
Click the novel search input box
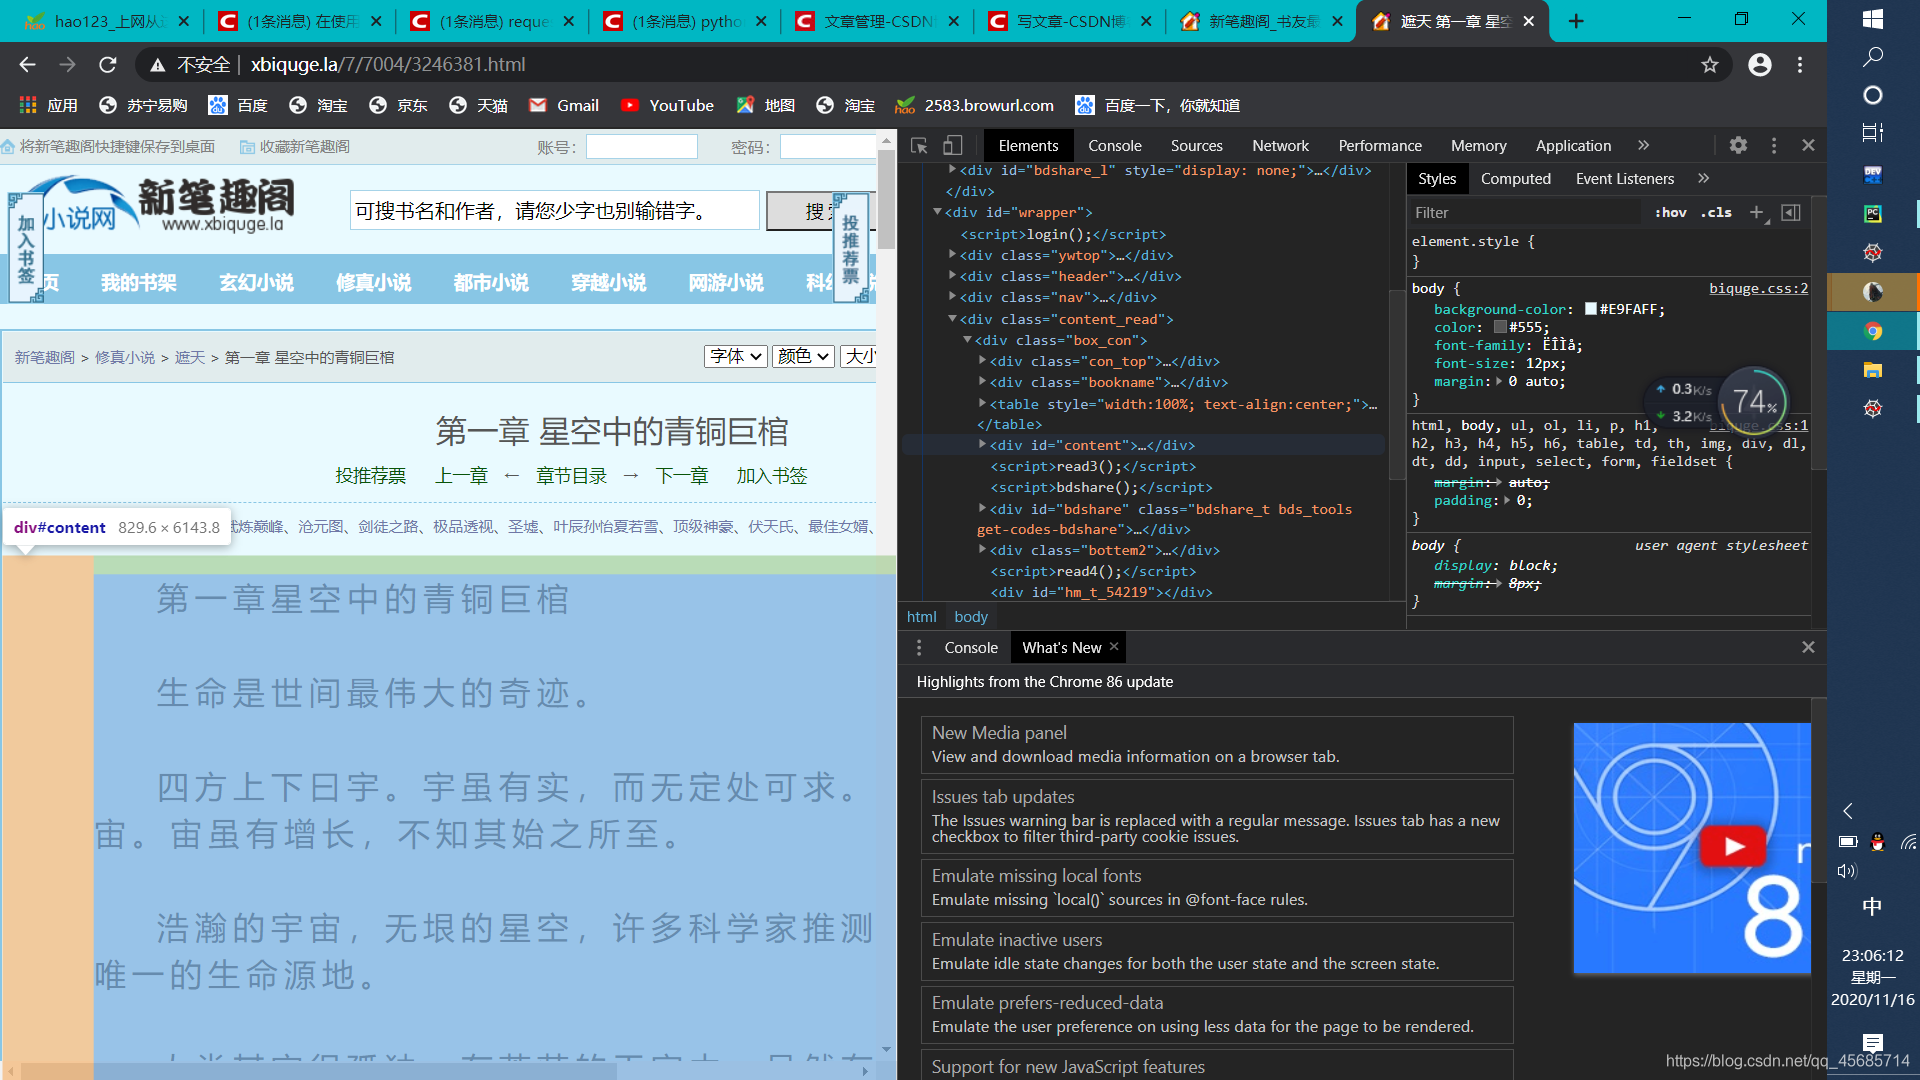555,211
